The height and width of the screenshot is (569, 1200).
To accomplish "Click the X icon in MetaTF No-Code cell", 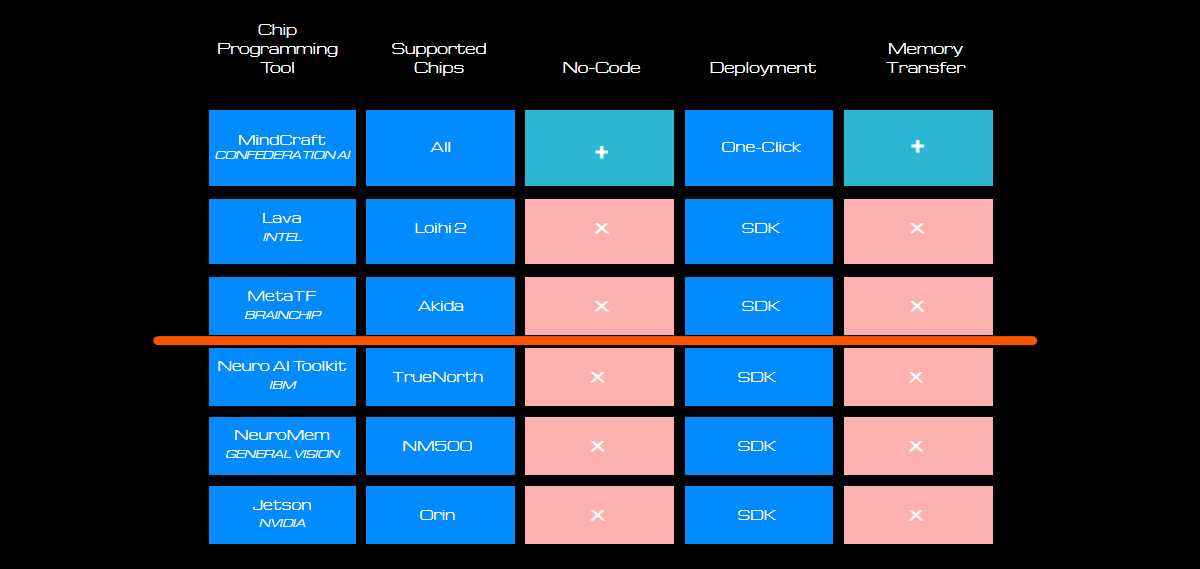I will 601,306.
